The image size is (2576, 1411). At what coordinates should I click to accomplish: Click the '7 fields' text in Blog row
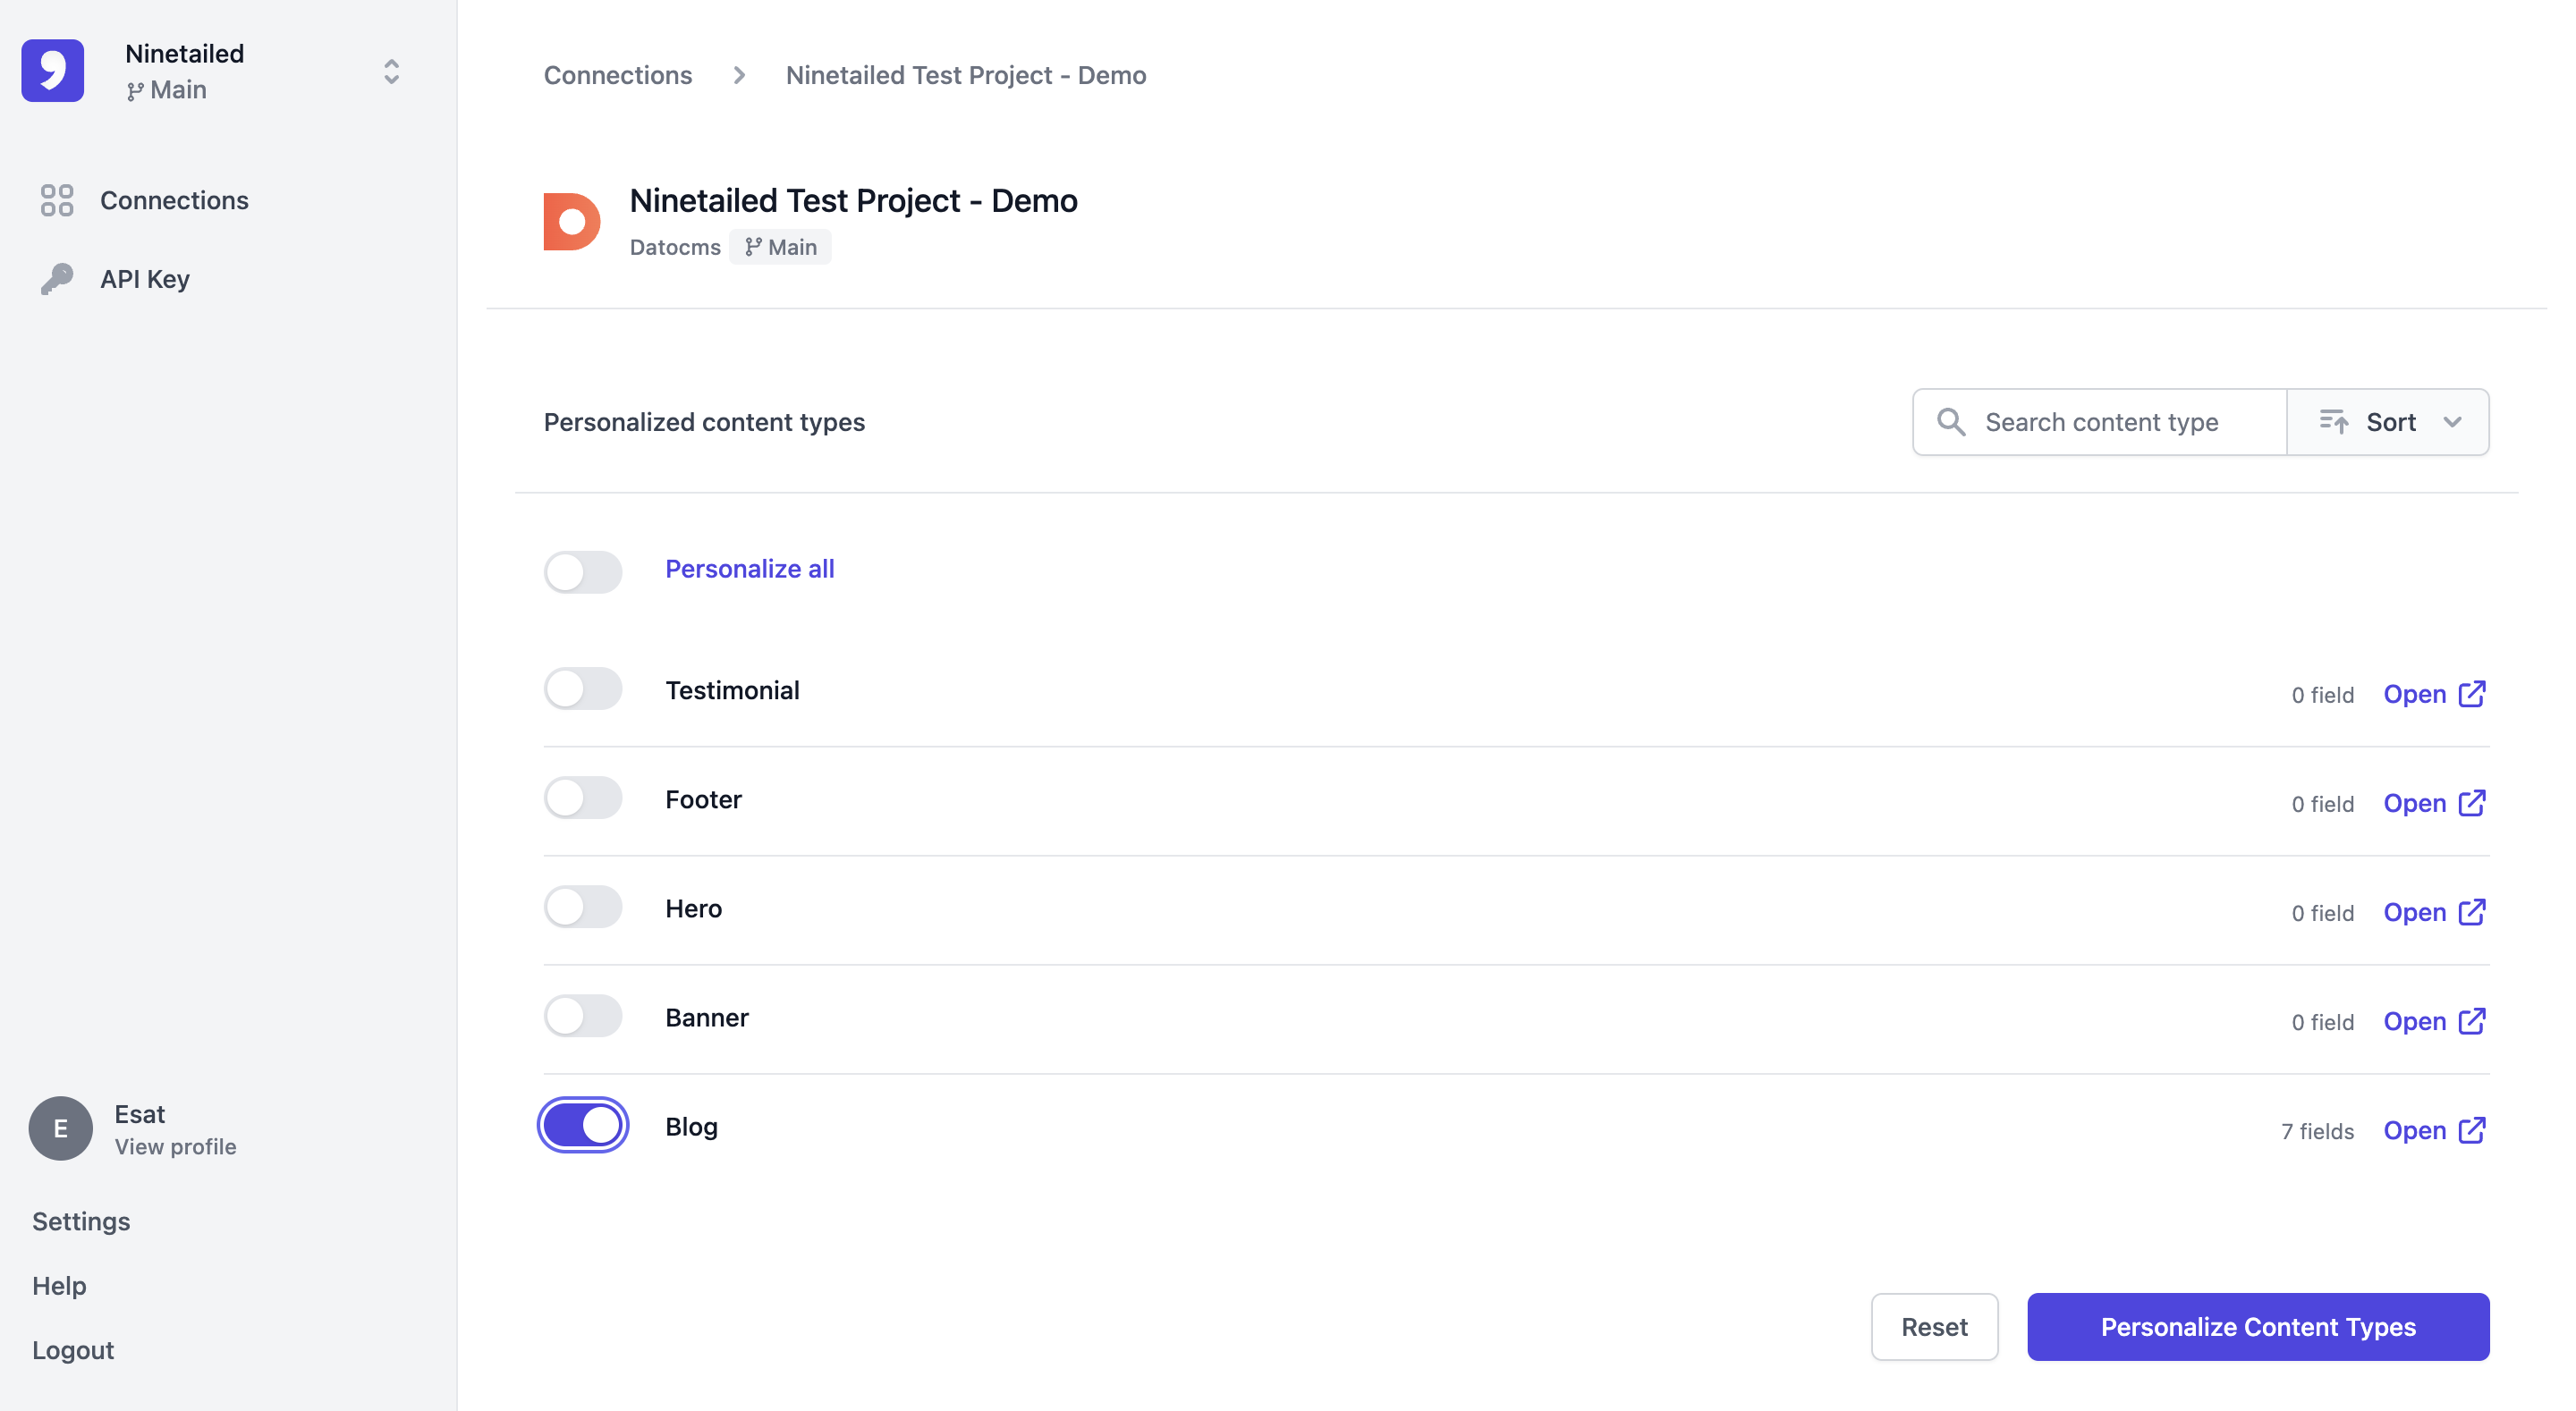point(2317,1131)
